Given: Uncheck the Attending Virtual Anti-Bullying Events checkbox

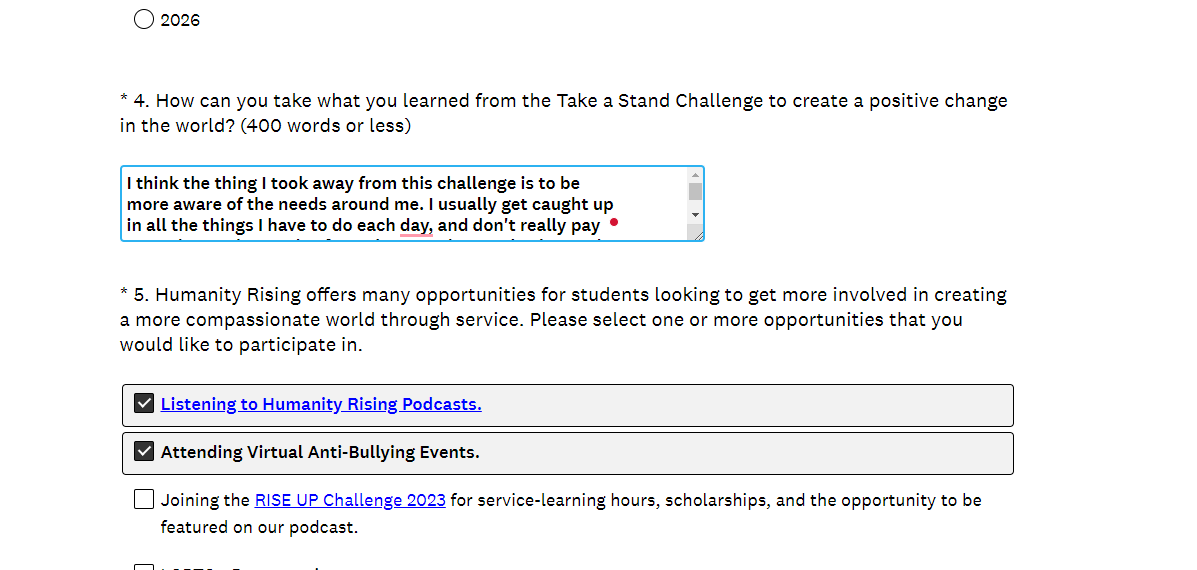Looking at the screenshot, I should [144, 452].
